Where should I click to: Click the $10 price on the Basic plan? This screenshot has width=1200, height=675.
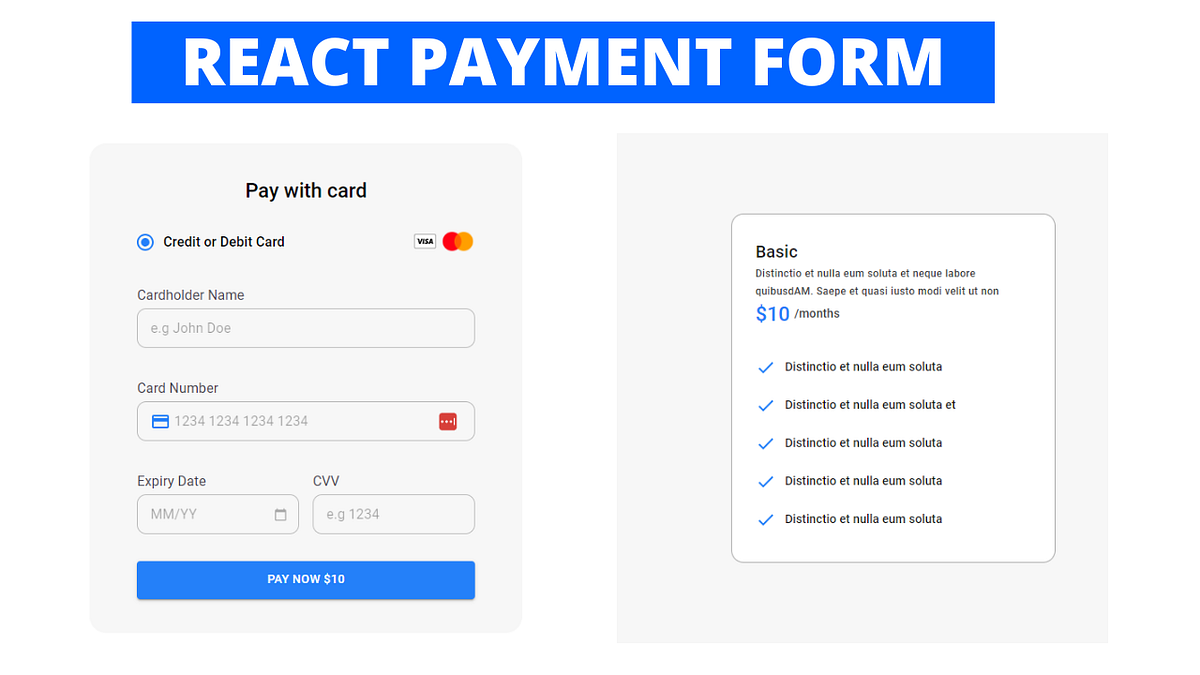click(770, 314)
